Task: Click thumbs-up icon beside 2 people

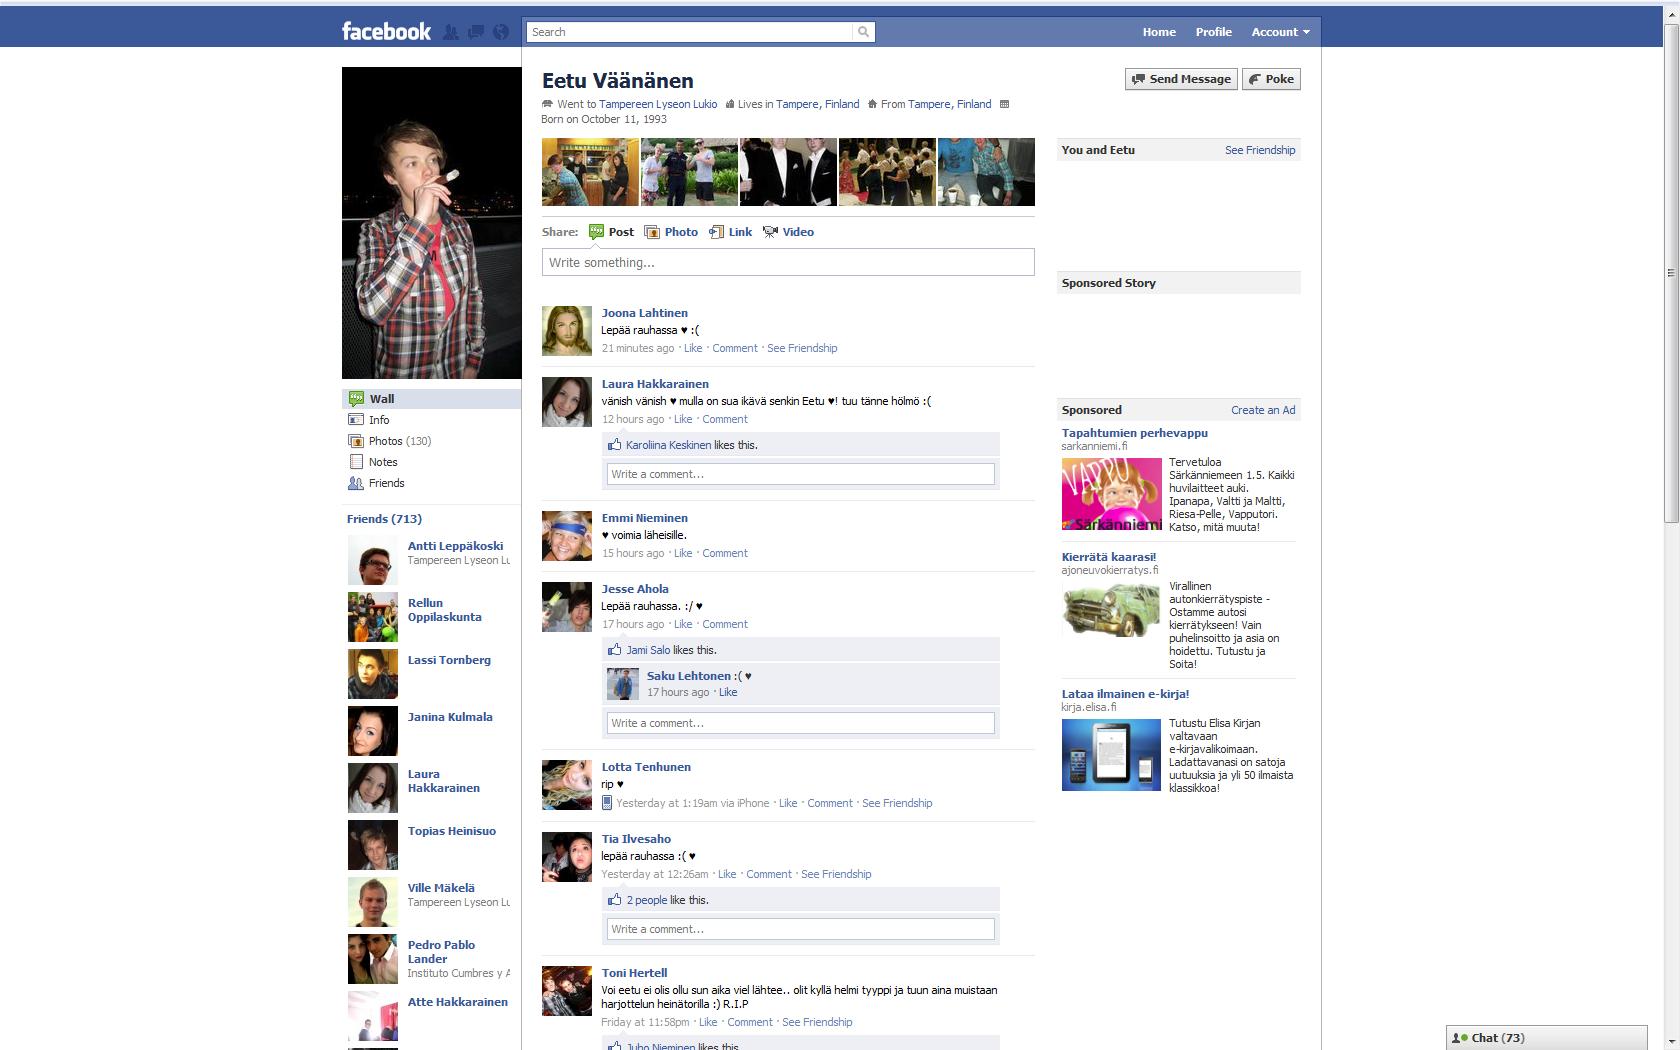Action: click(x=615, y=900)
